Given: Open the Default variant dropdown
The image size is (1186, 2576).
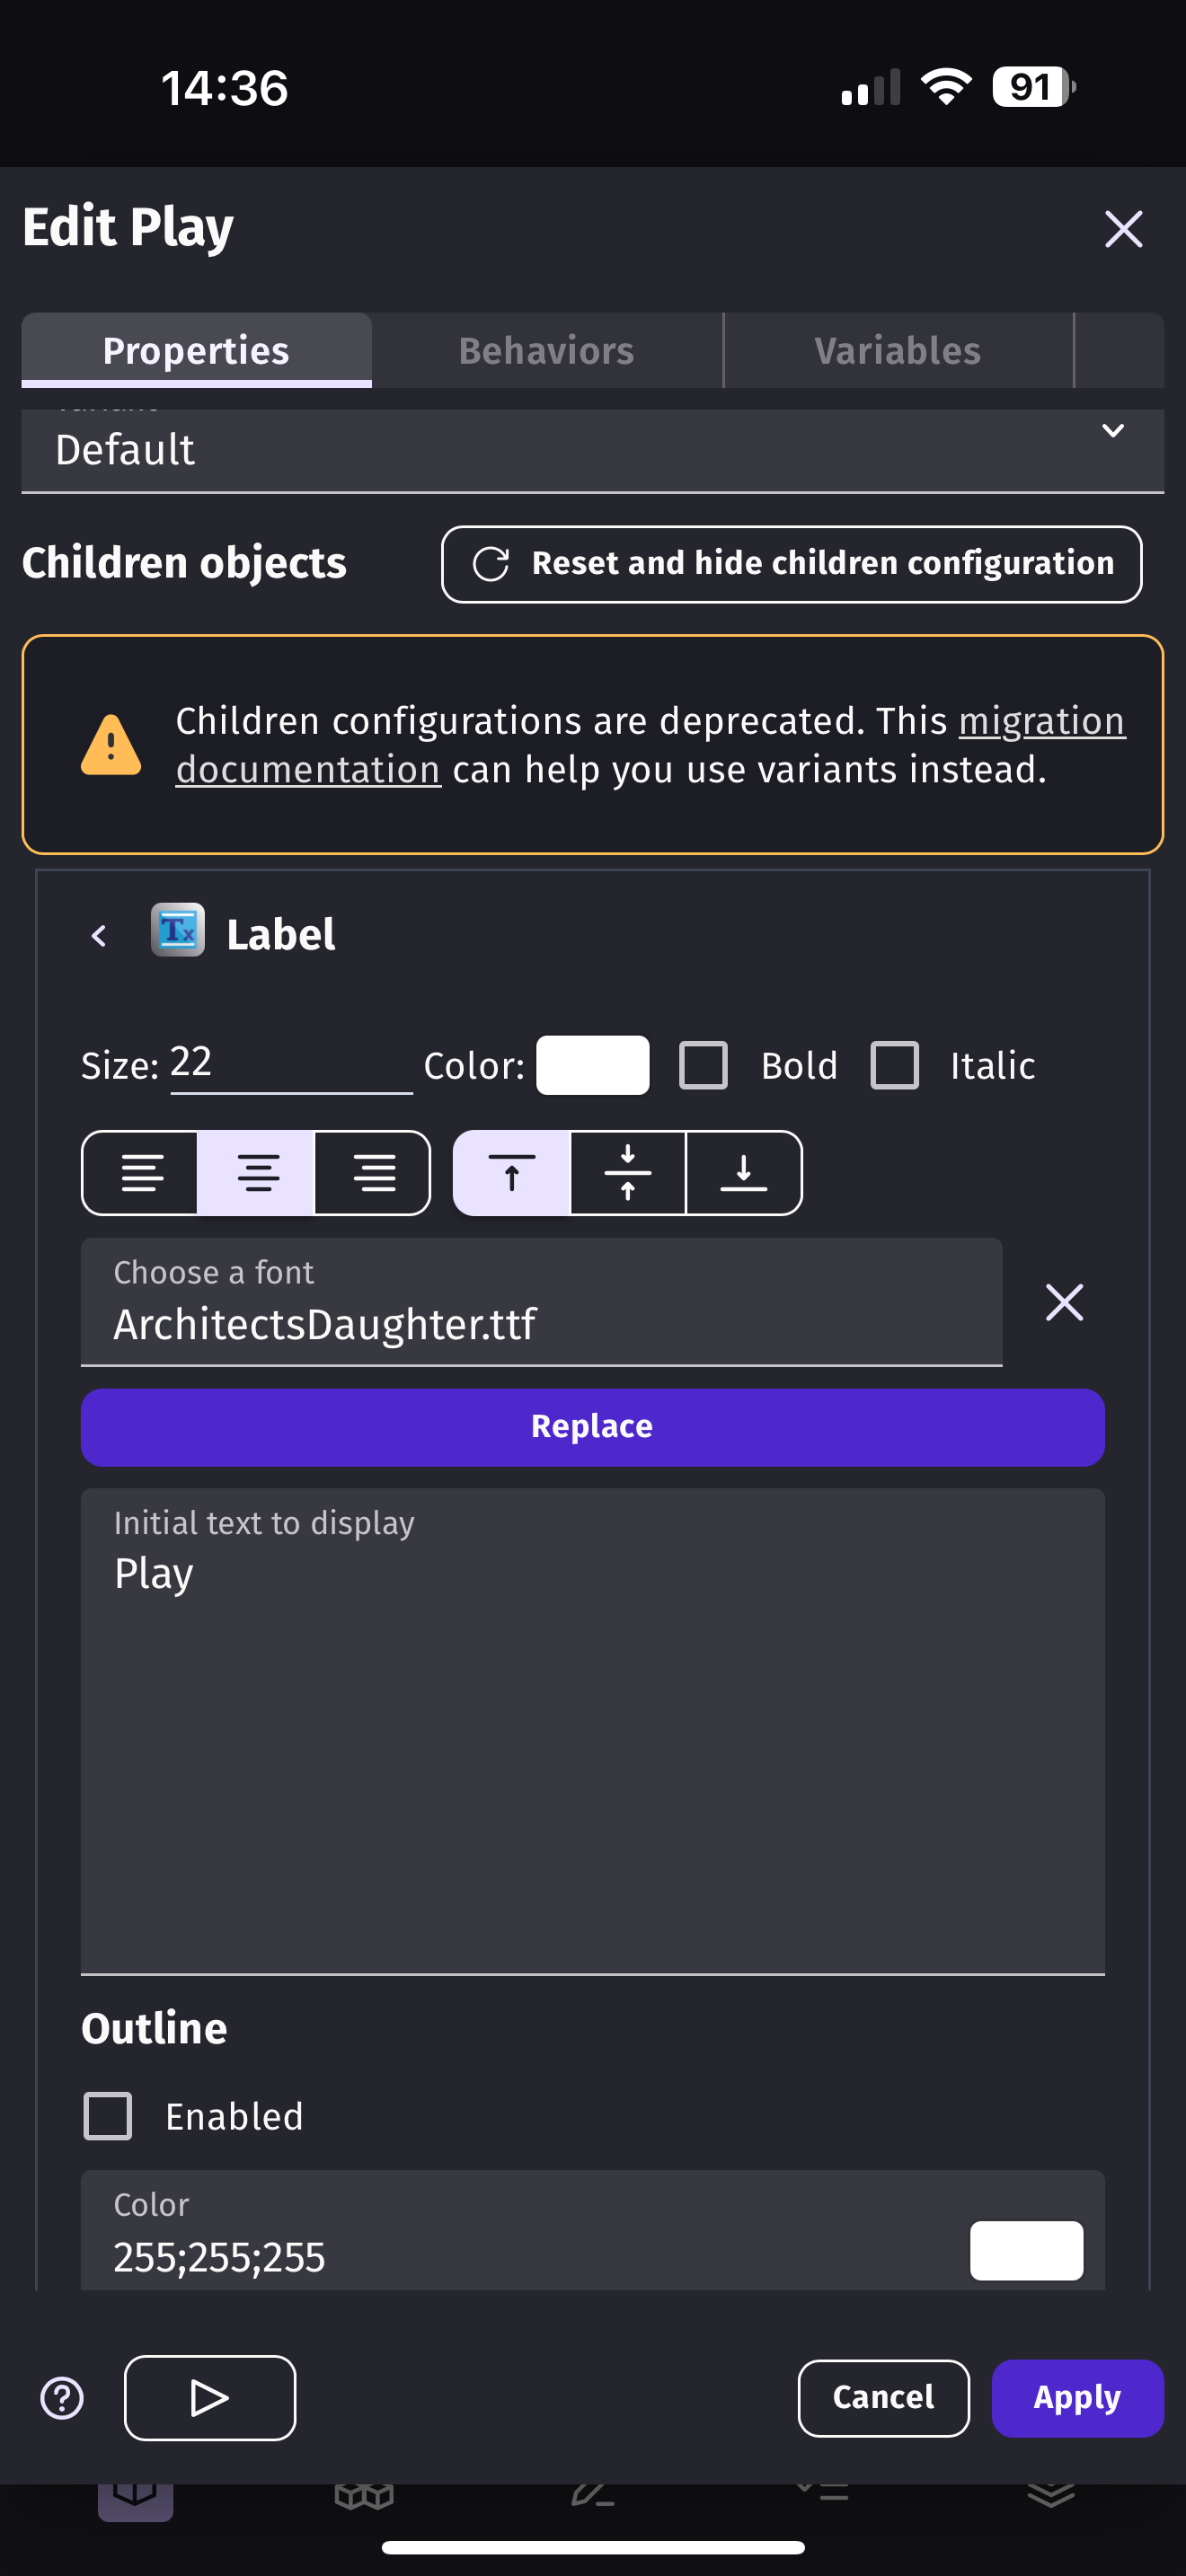Looking at the screenshot, I should [x=593, y=450].
